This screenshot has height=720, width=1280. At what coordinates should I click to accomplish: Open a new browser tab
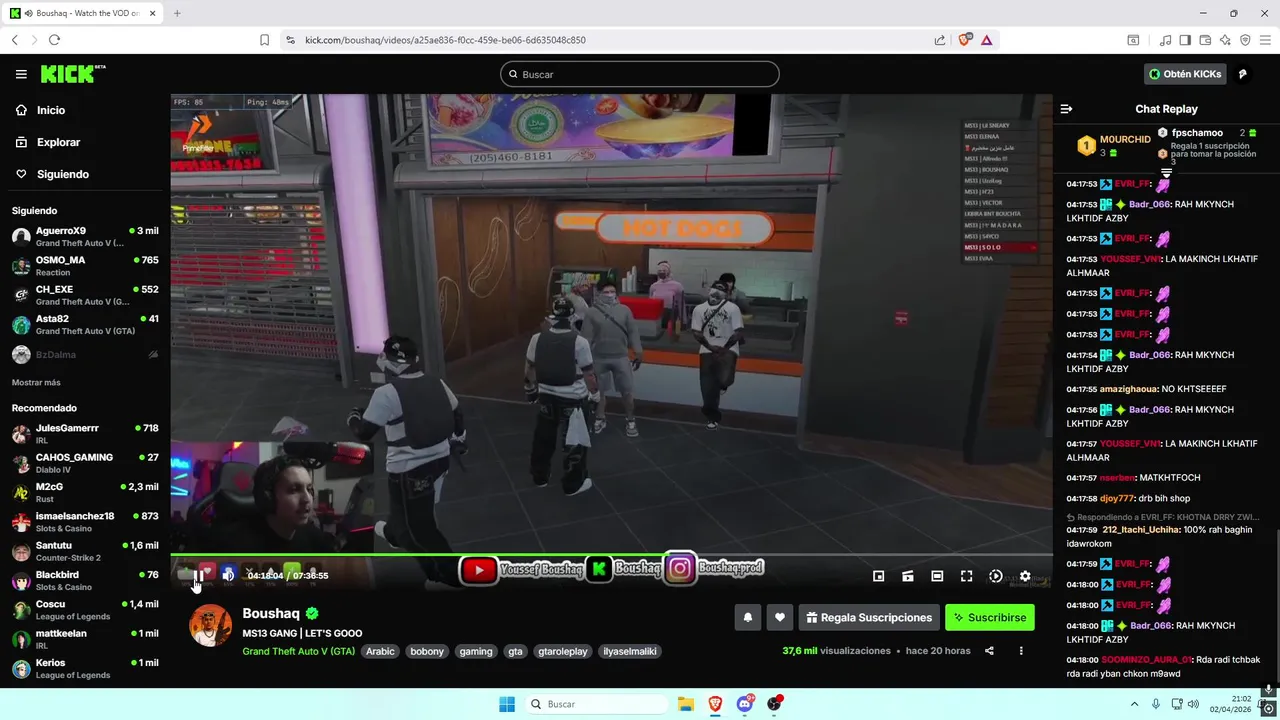coord(177,13)
